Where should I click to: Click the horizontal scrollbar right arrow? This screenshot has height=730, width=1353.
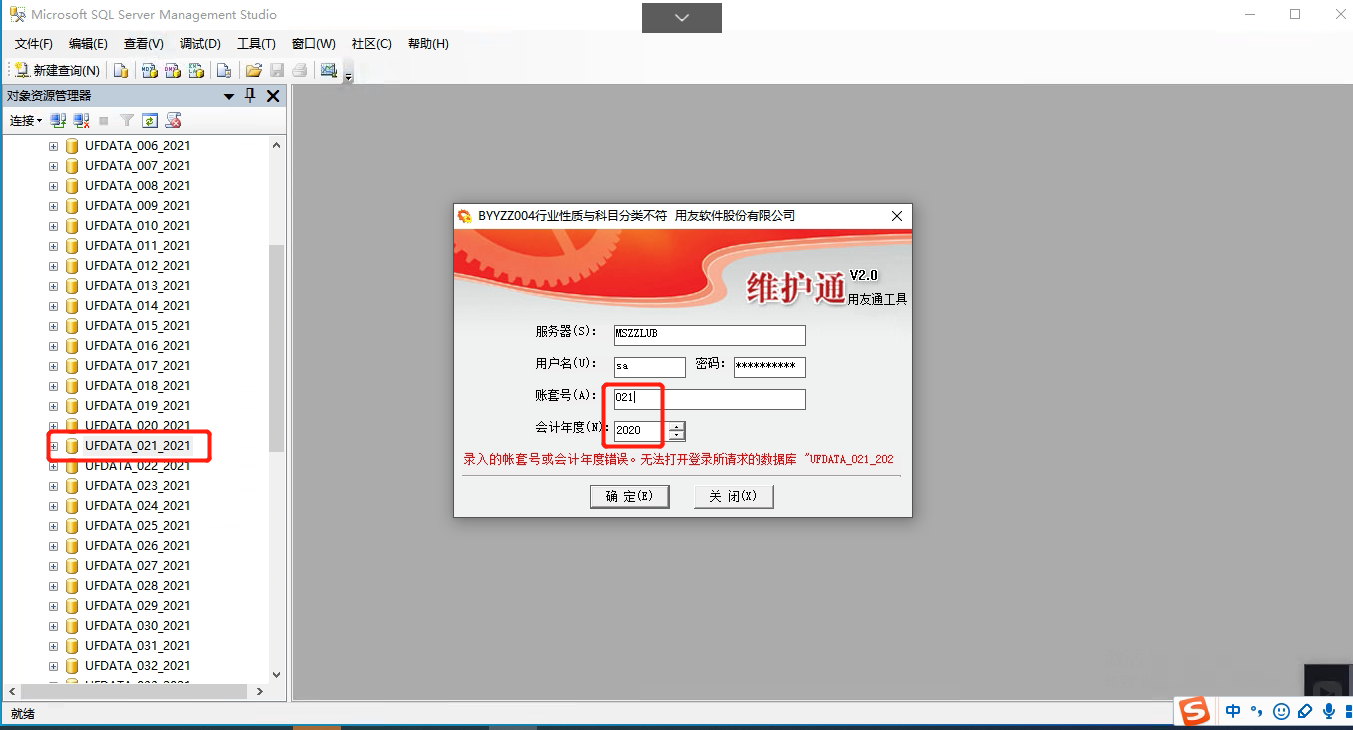(260, 691)
